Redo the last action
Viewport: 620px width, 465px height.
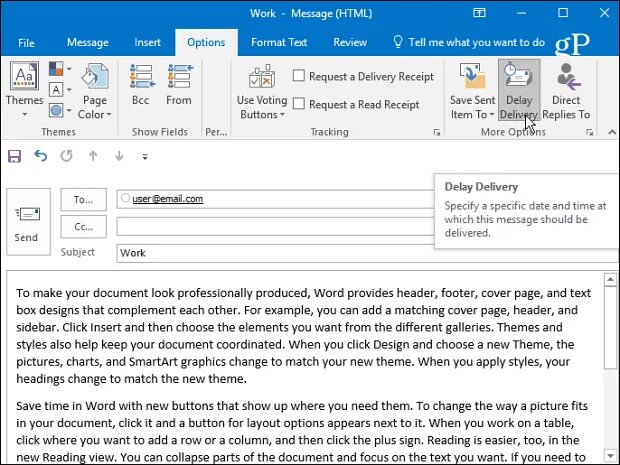(66, 156)
